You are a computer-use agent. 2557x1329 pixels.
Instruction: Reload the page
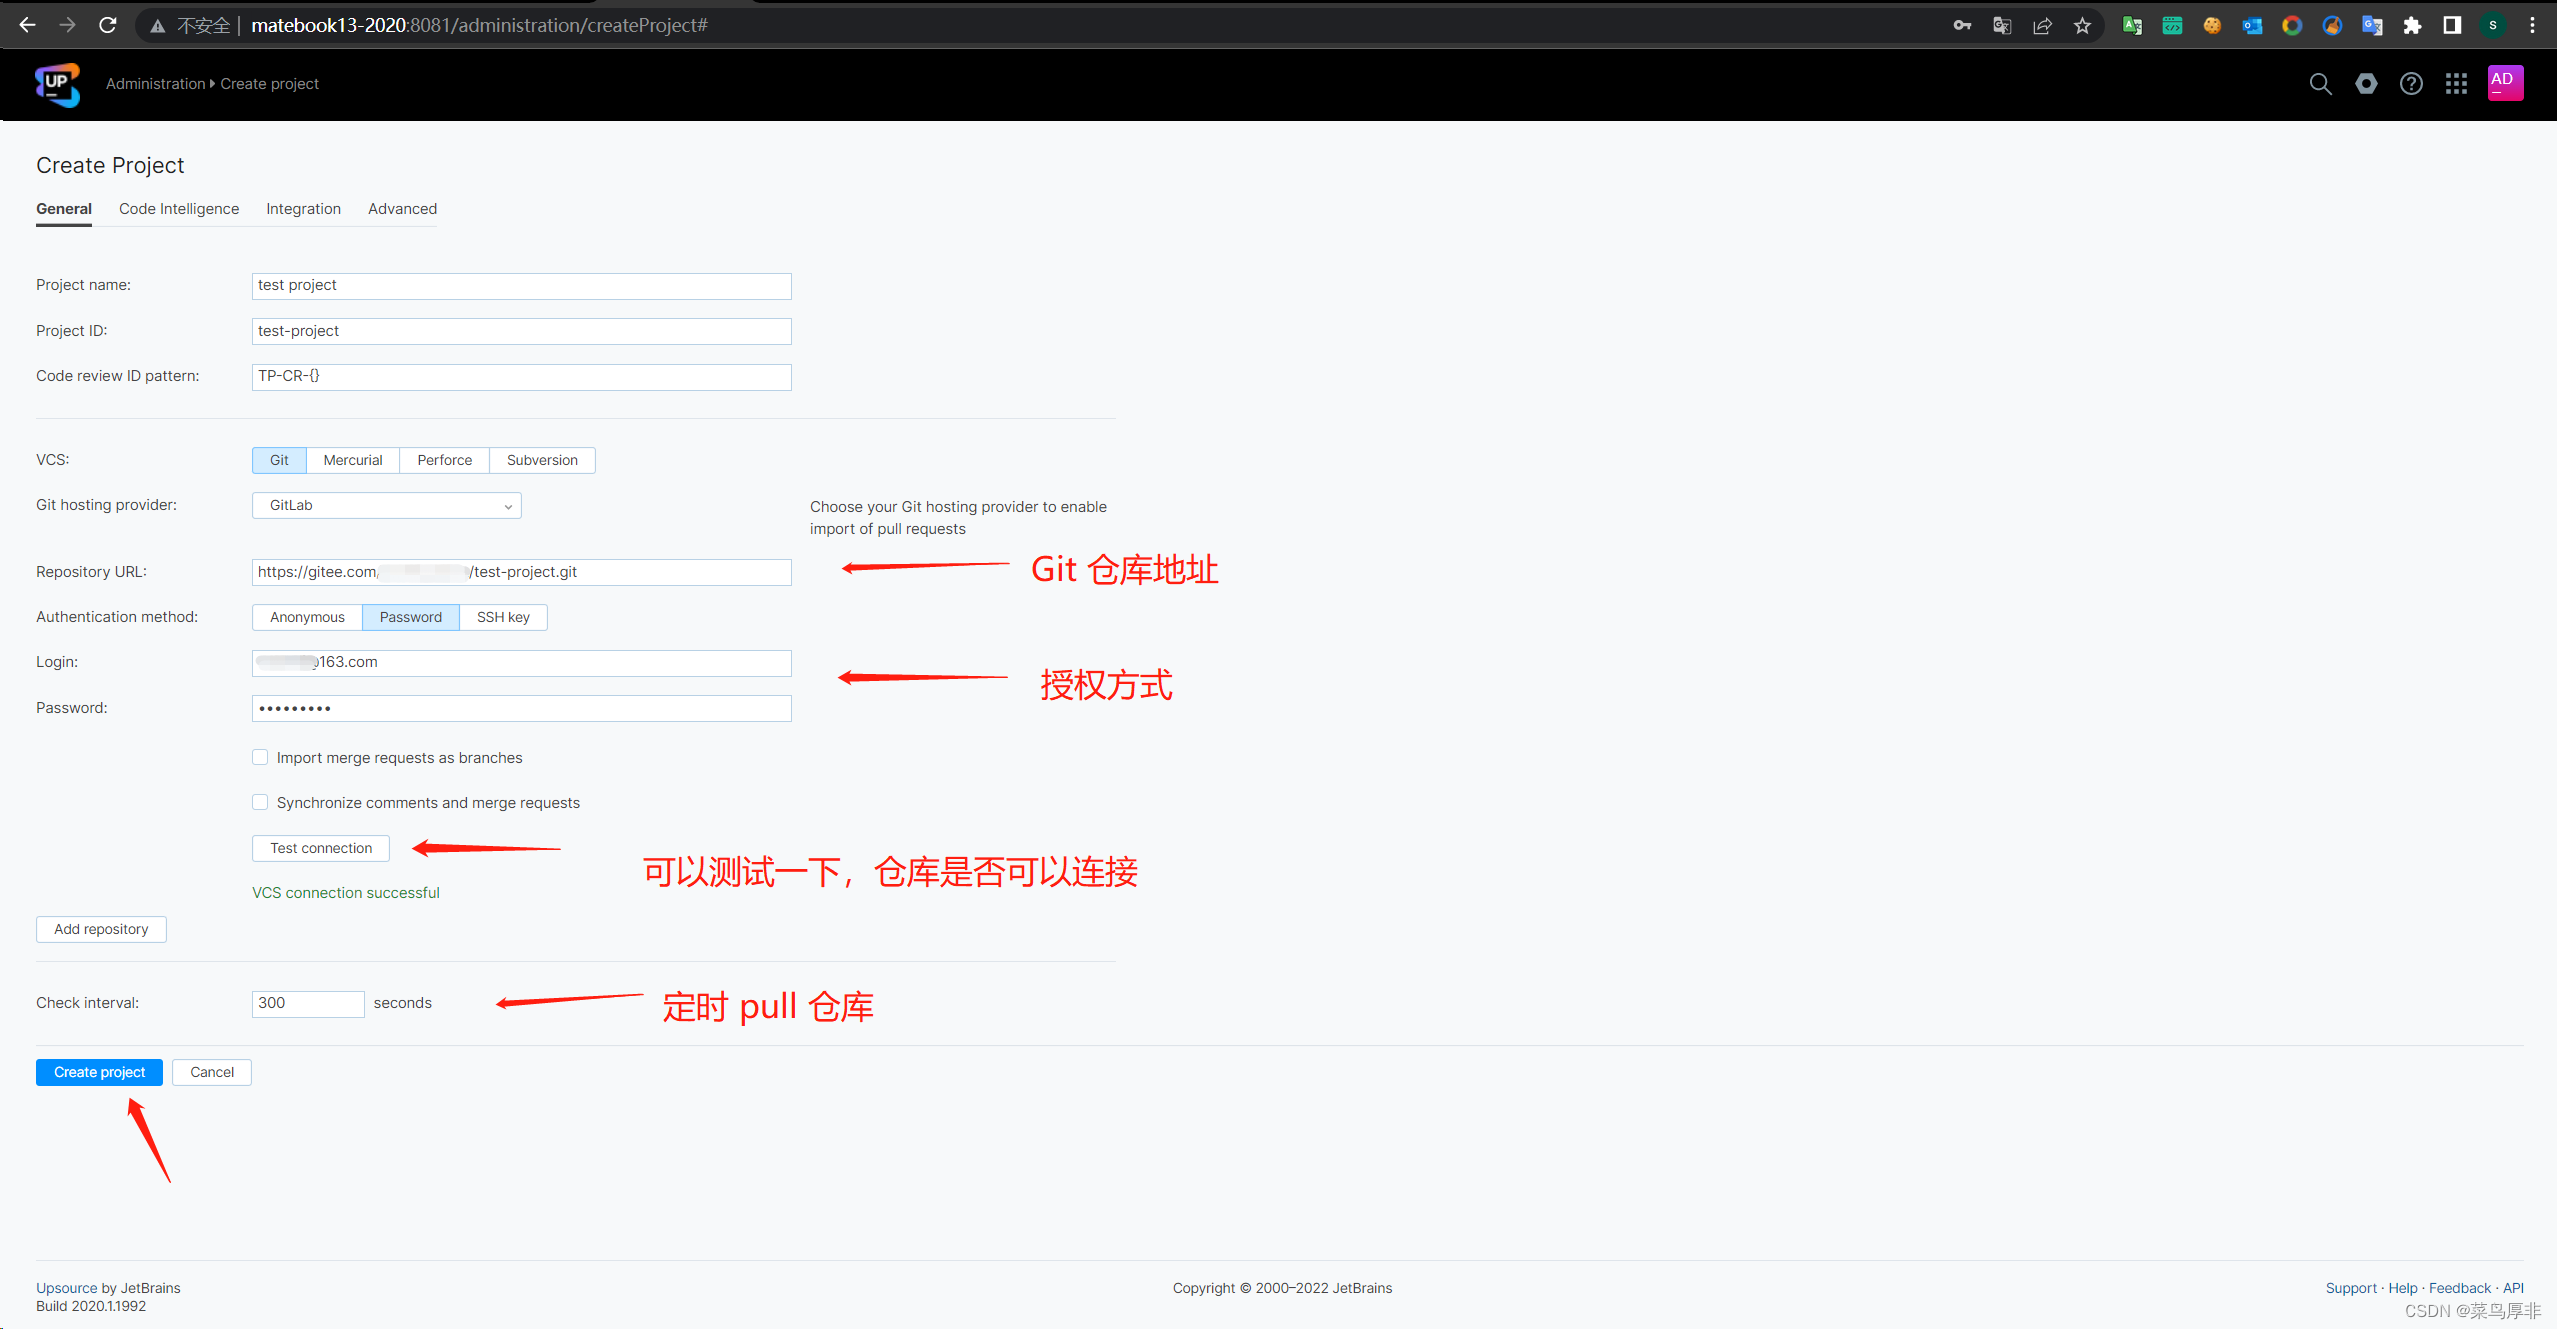[108, 25]
